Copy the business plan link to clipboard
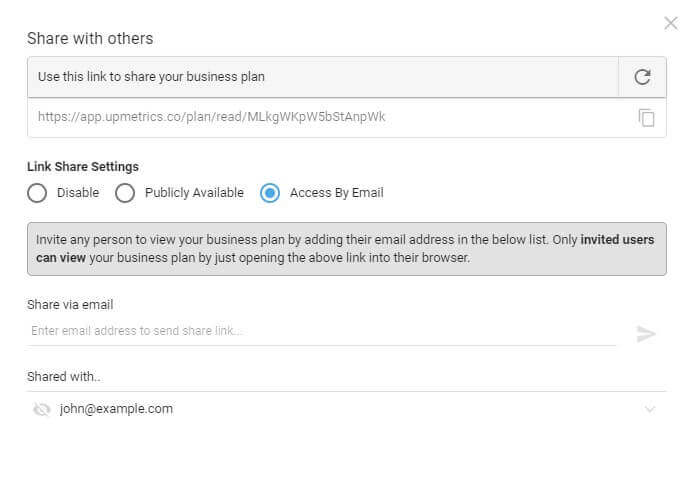Screen dimensions: 695x495 tap(646, 118)
